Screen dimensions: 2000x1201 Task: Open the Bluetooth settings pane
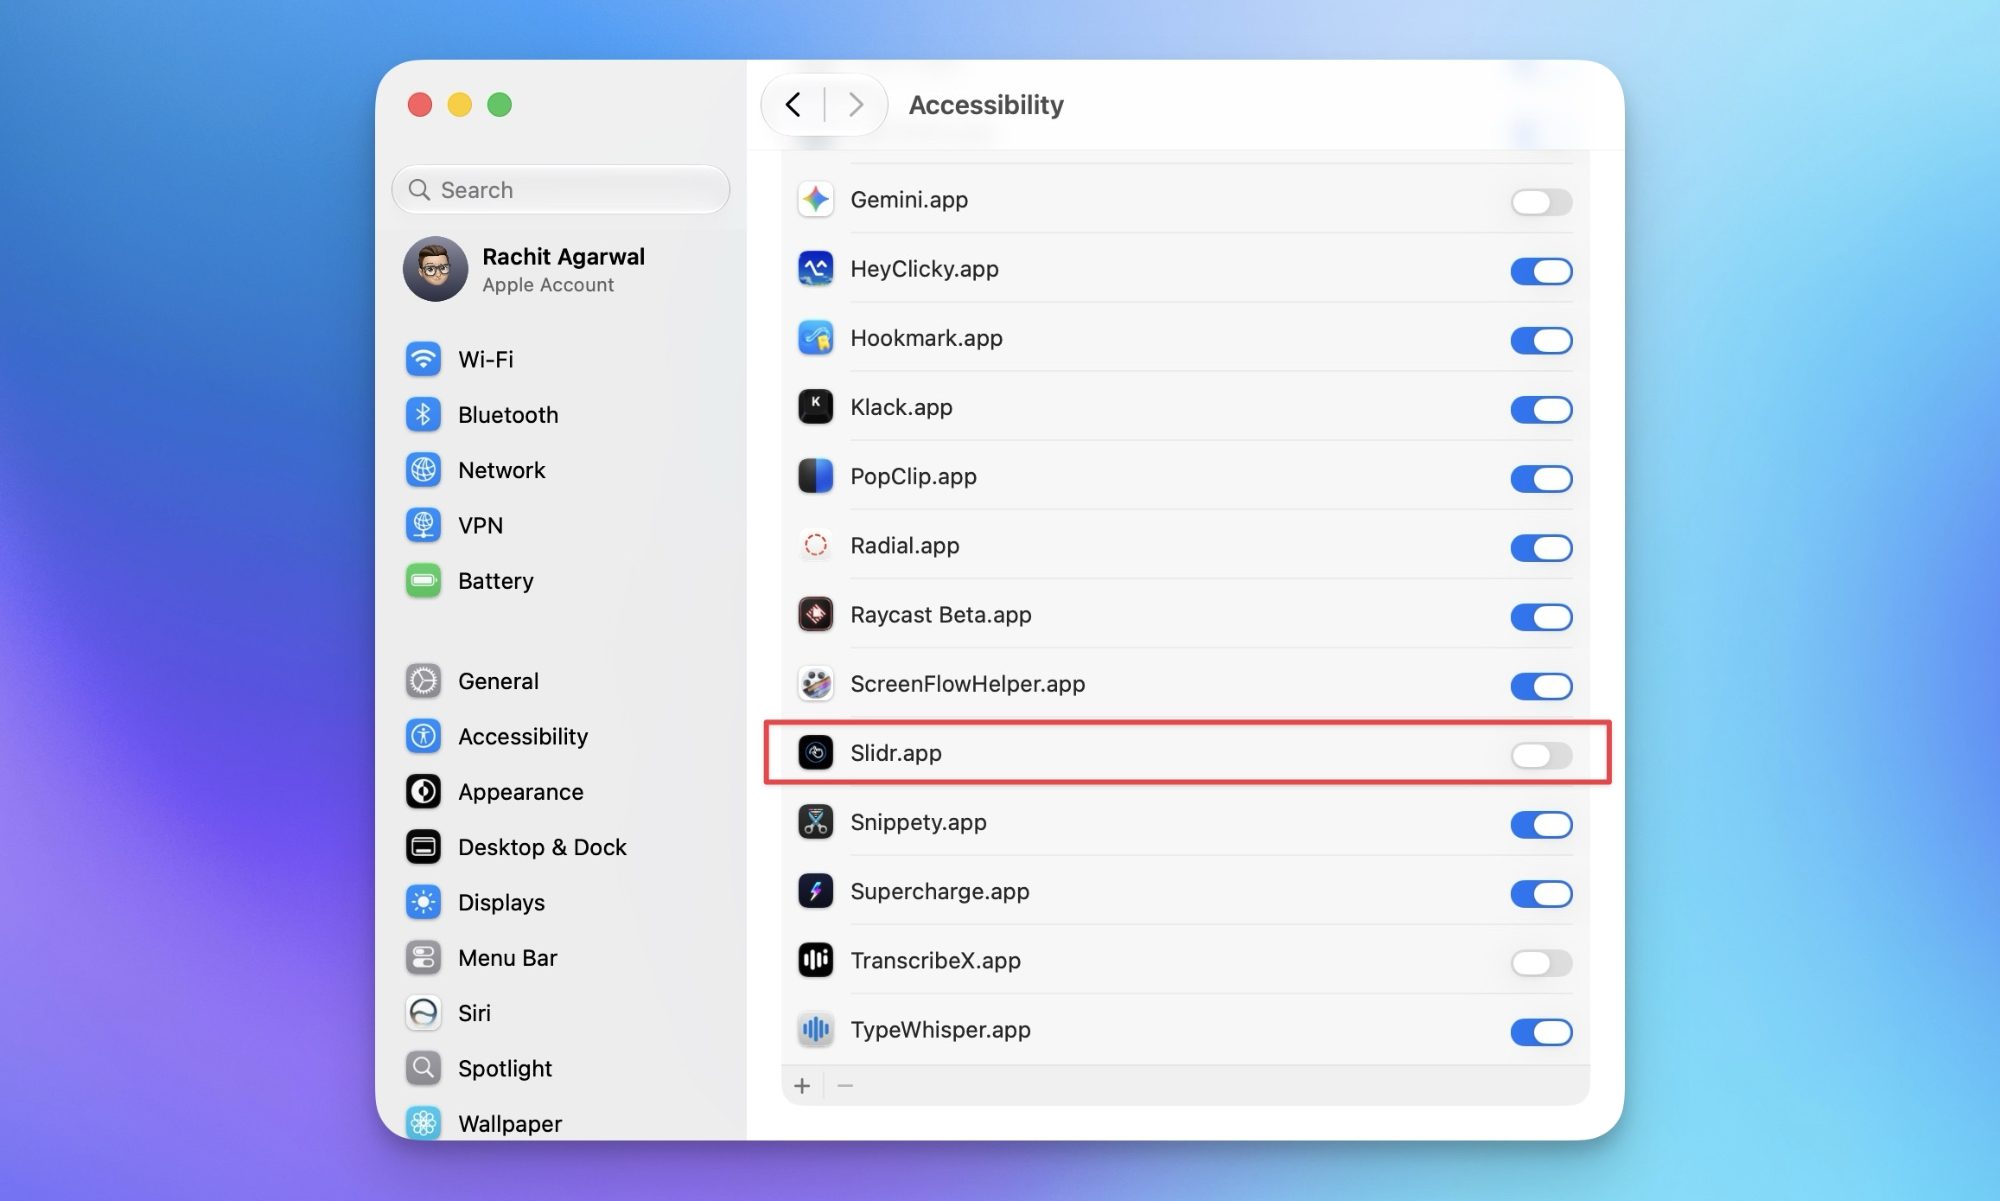pos(560,414)
